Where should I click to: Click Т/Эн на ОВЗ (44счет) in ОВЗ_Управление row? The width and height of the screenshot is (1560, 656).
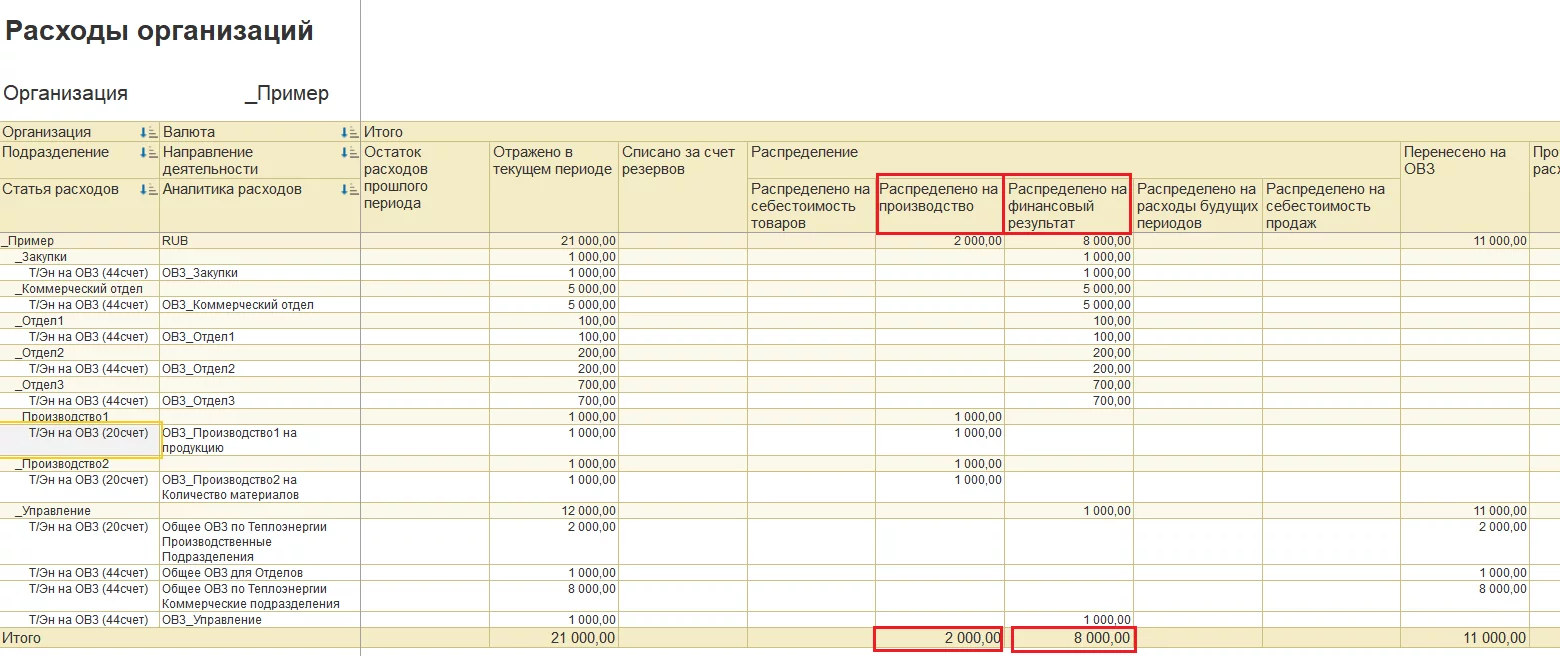coord(80,620)
